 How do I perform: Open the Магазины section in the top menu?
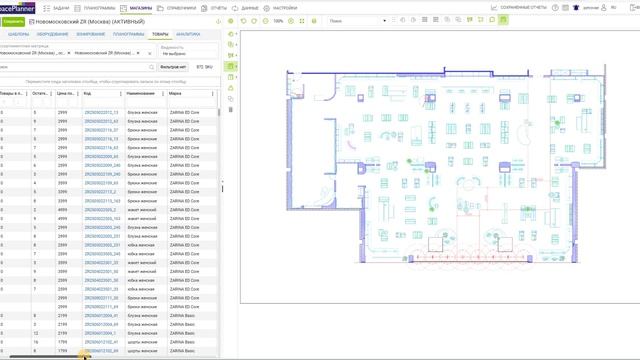pyautogui.click(x=136, y=8)
